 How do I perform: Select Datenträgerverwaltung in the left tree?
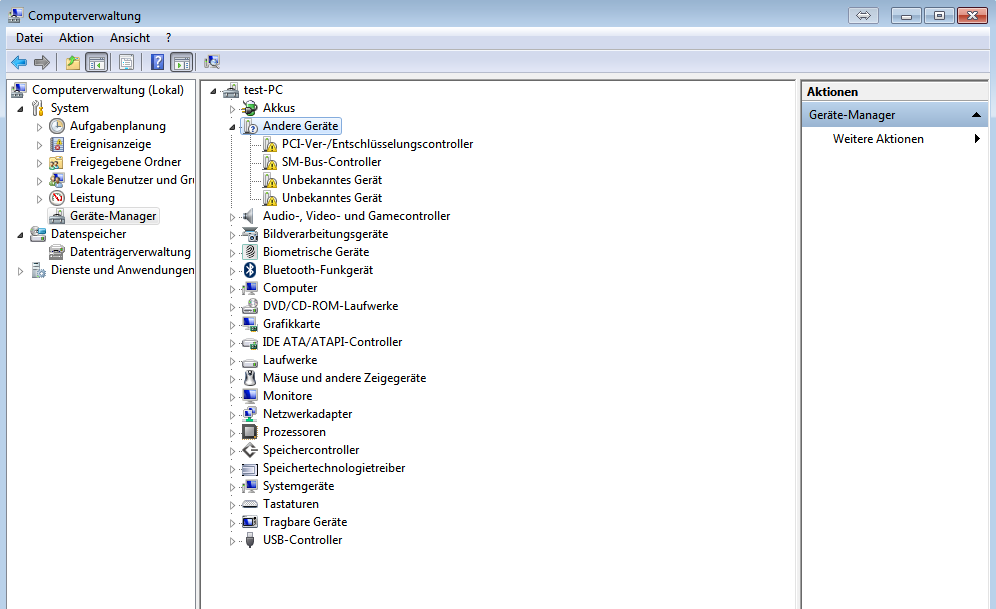(x=130, y=252)
